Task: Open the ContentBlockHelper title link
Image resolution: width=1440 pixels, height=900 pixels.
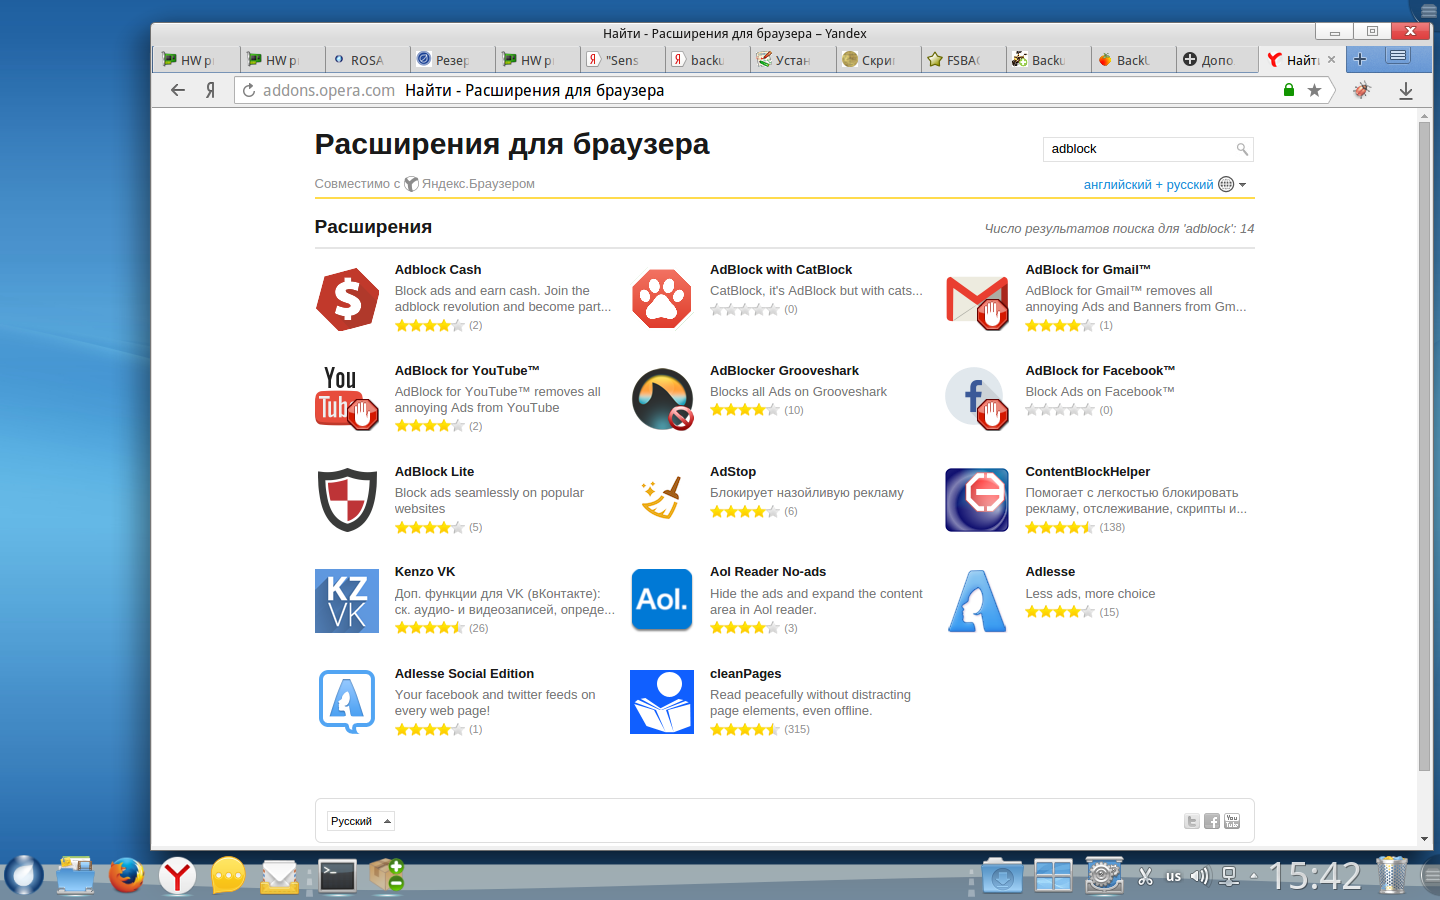Action: 1087,472
